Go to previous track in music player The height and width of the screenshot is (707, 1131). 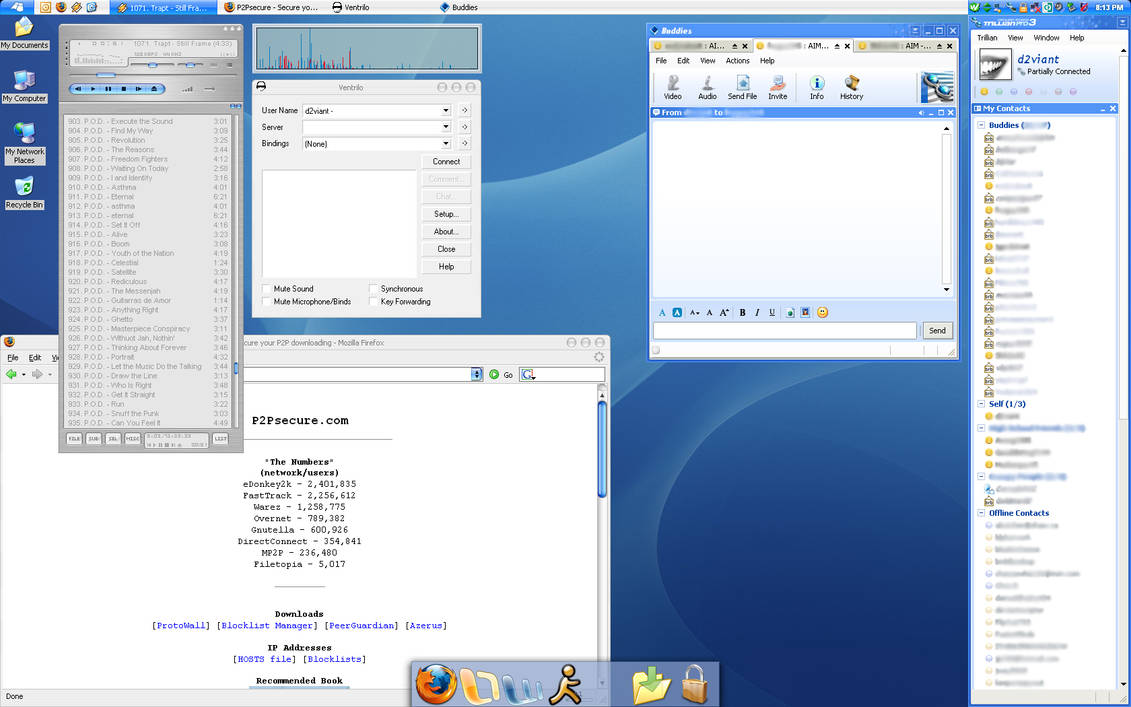click(x=78, y=89)
